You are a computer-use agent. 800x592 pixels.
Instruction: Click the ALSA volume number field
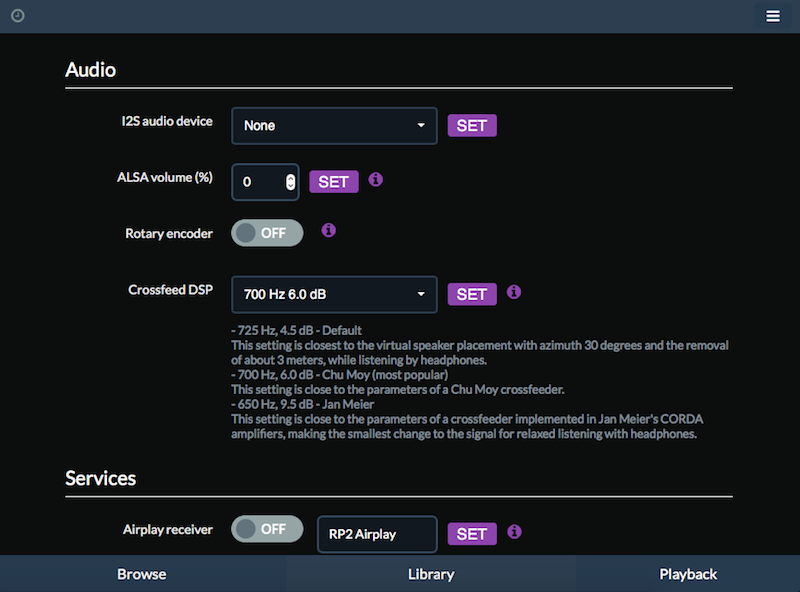click(x=265, y=182)
